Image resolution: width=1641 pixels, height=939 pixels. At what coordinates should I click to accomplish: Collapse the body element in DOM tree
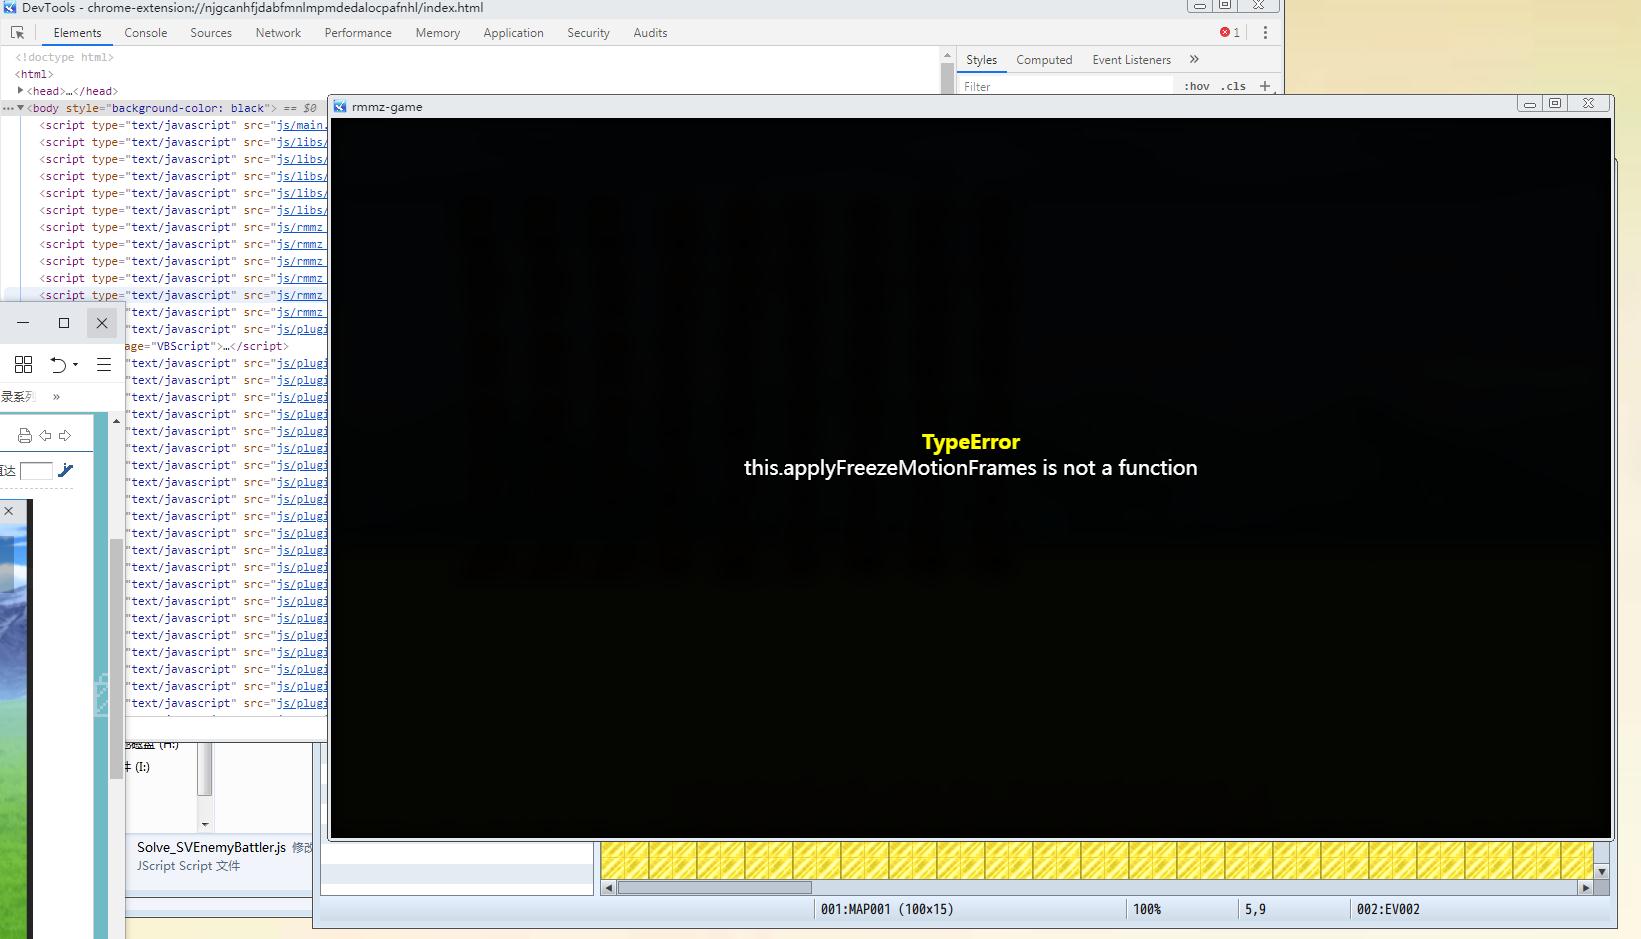20,107
